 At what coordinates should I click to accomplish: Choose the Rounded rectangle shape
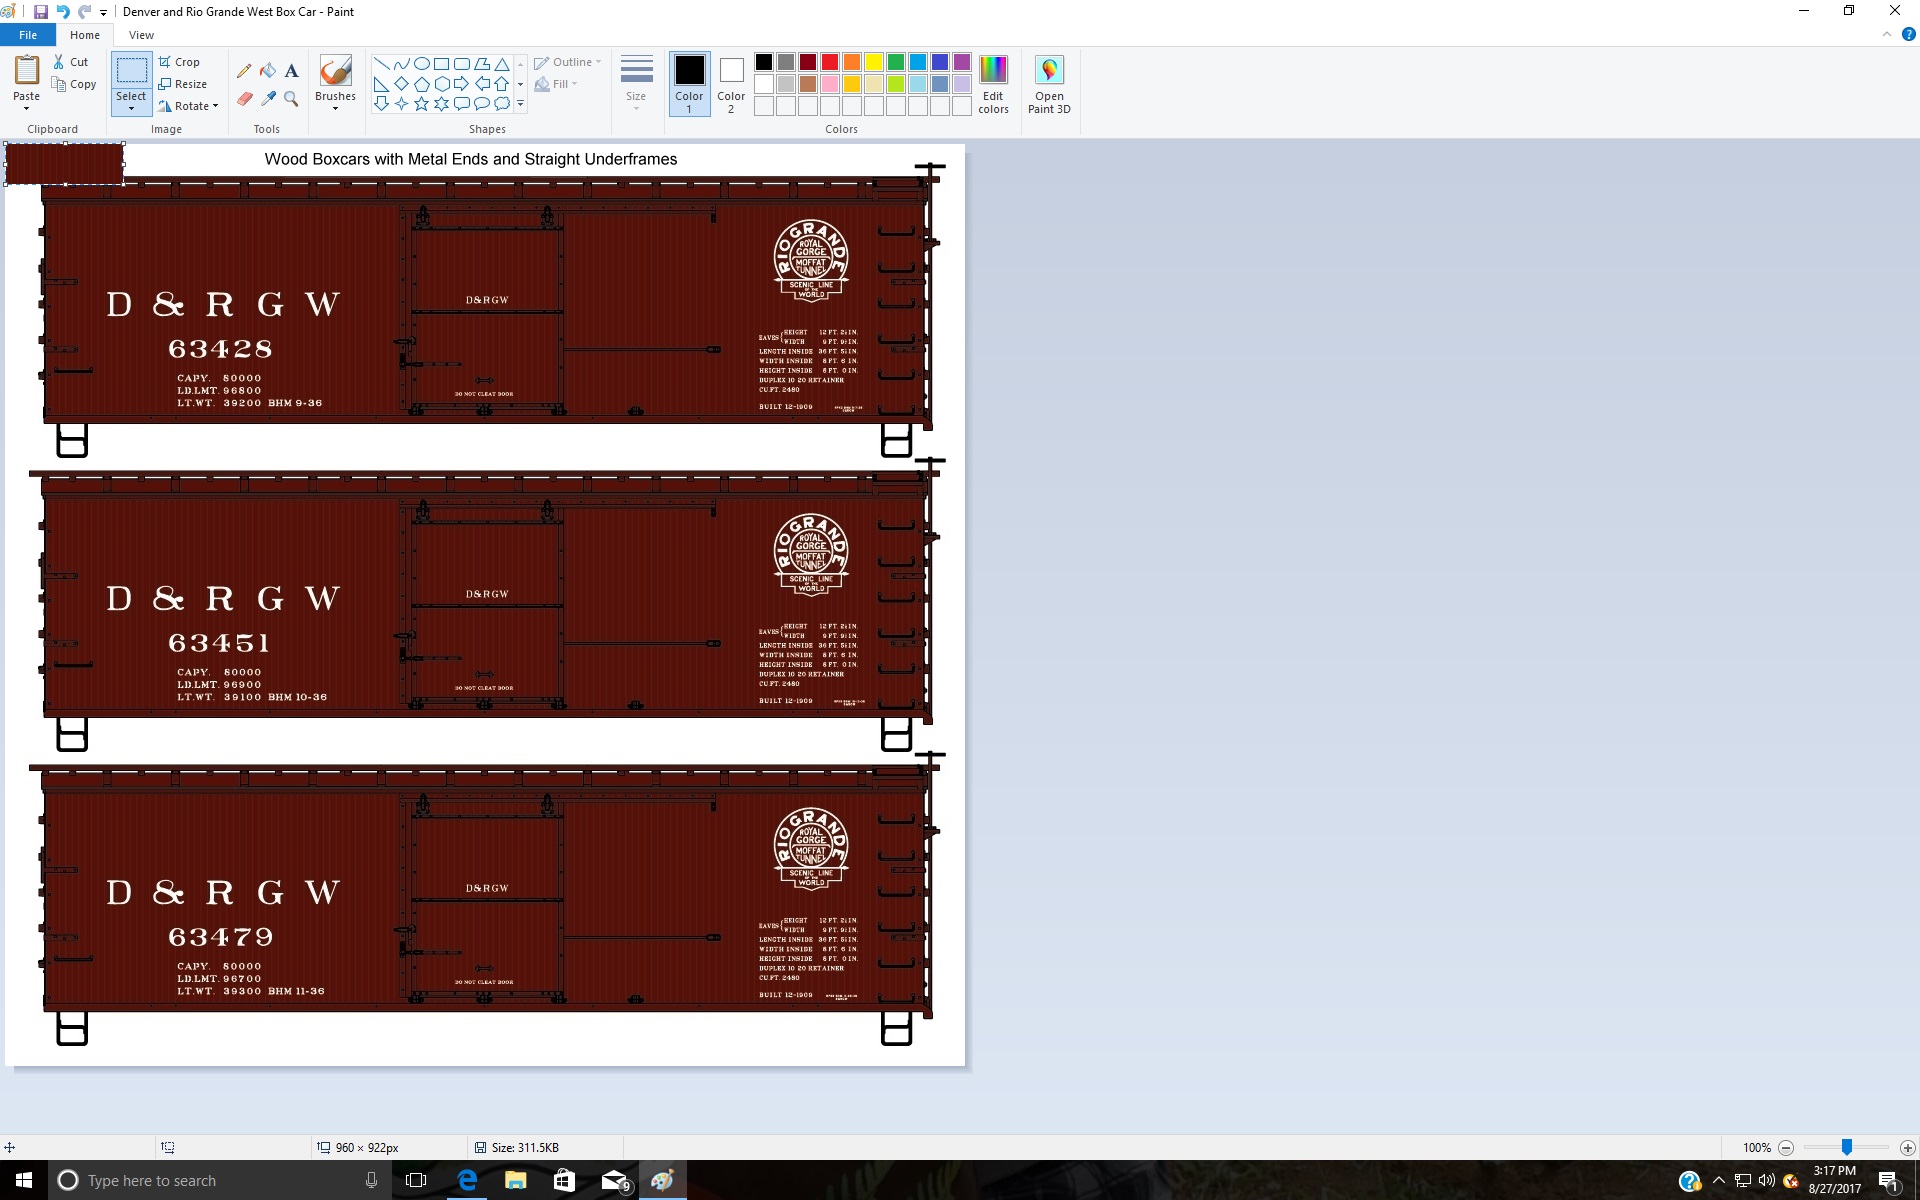(461, 64)
